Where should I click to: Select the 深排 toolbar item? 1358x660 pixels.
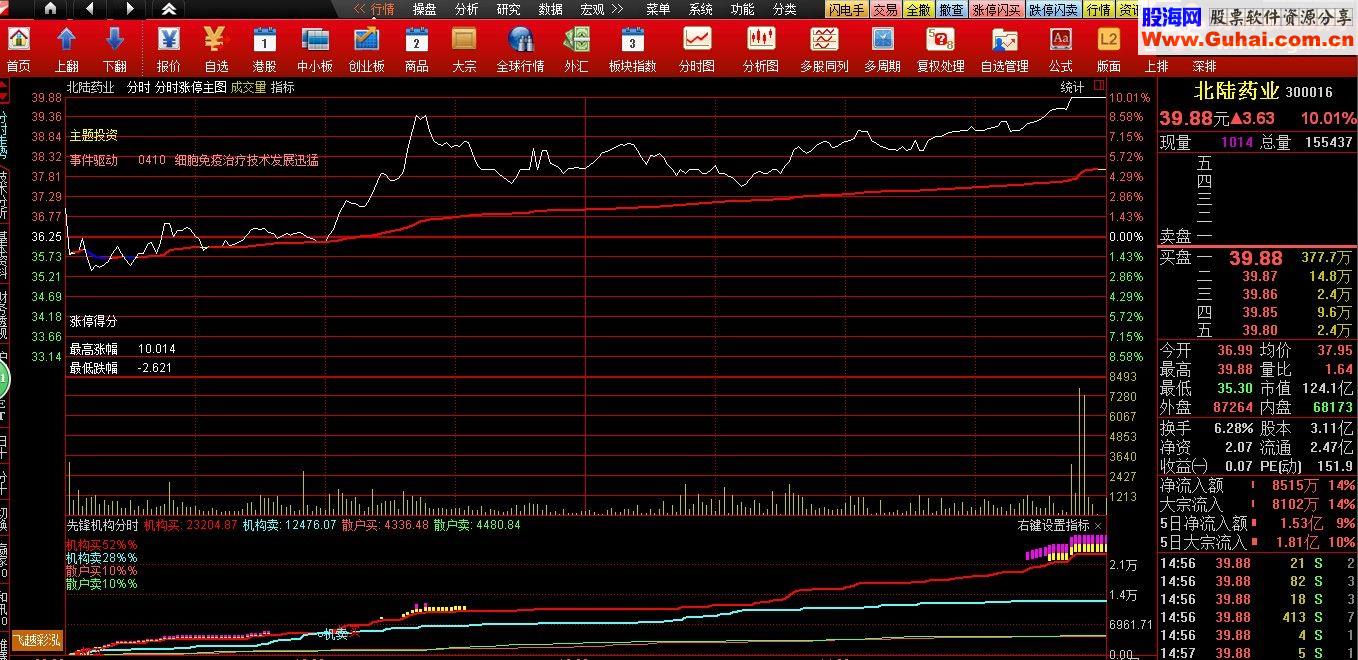point(1204,66)
